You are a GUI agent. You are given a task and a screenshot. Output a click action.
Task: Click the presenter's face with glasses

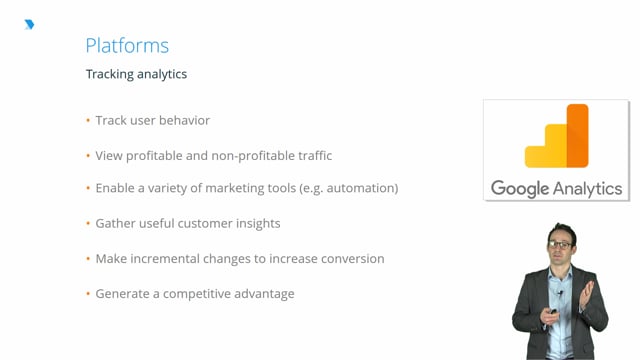pyautogui.click(x=561, y=246)
